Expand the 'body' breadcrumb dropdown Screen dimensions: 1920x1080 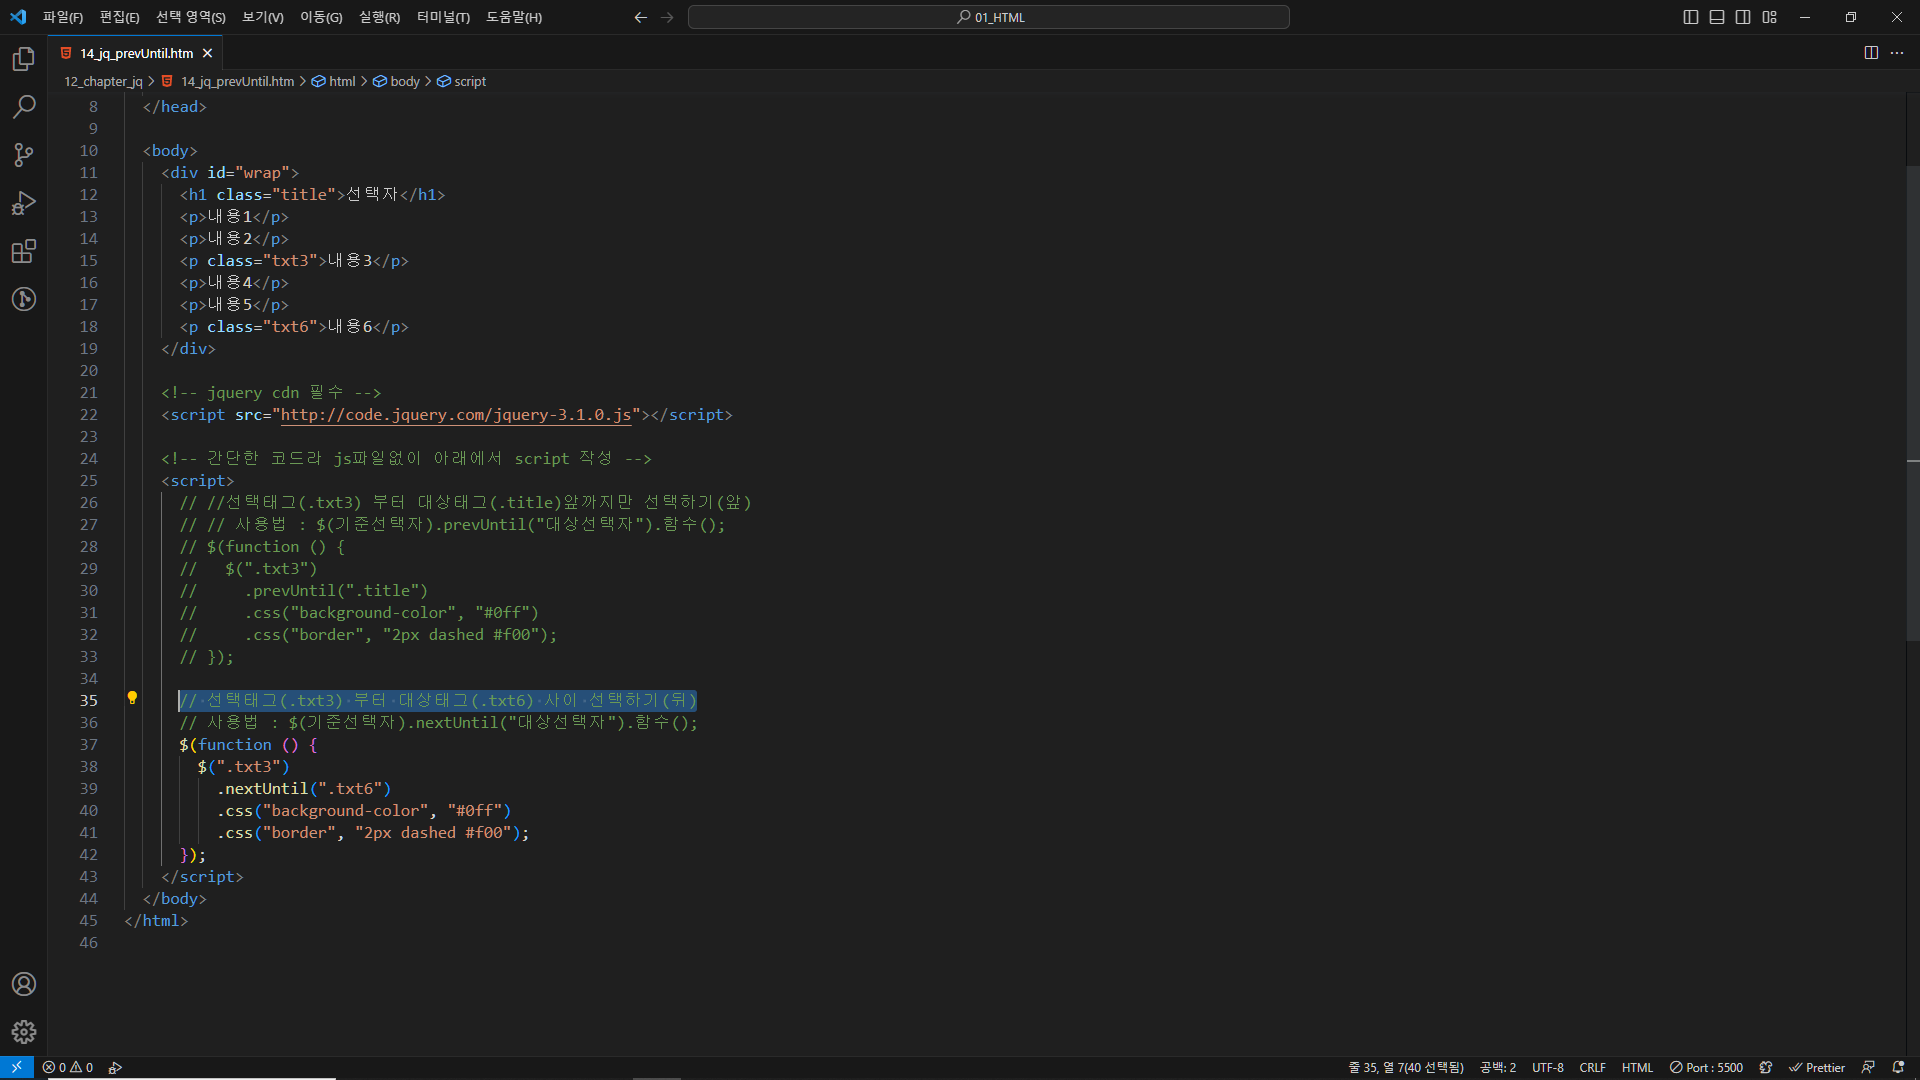(404, 81)
